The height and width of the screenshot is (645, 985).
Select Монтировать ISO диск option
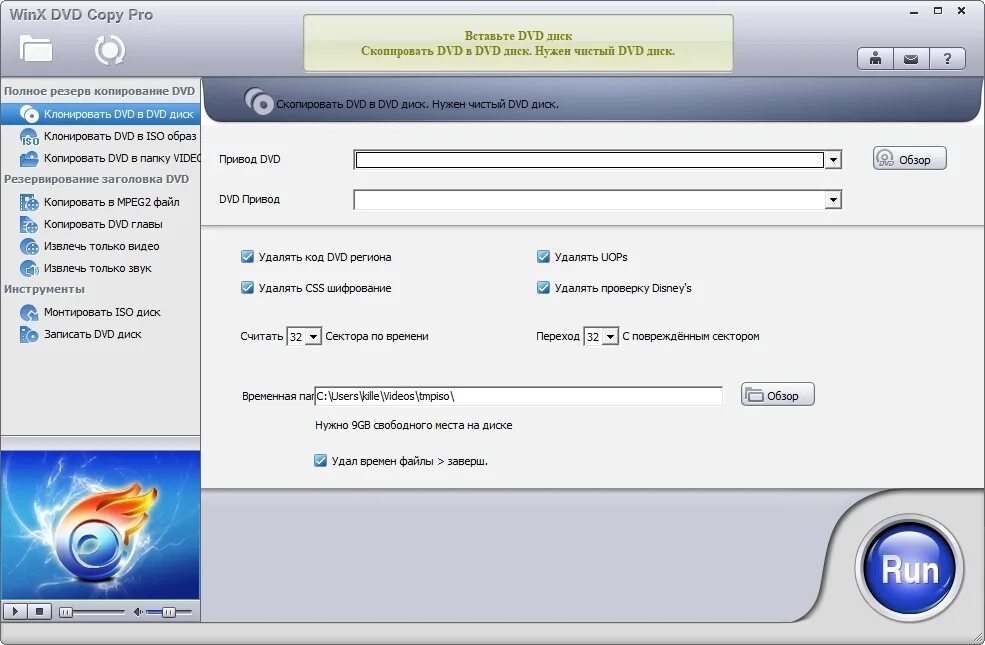pyautogui.click(x=101, y=312)
